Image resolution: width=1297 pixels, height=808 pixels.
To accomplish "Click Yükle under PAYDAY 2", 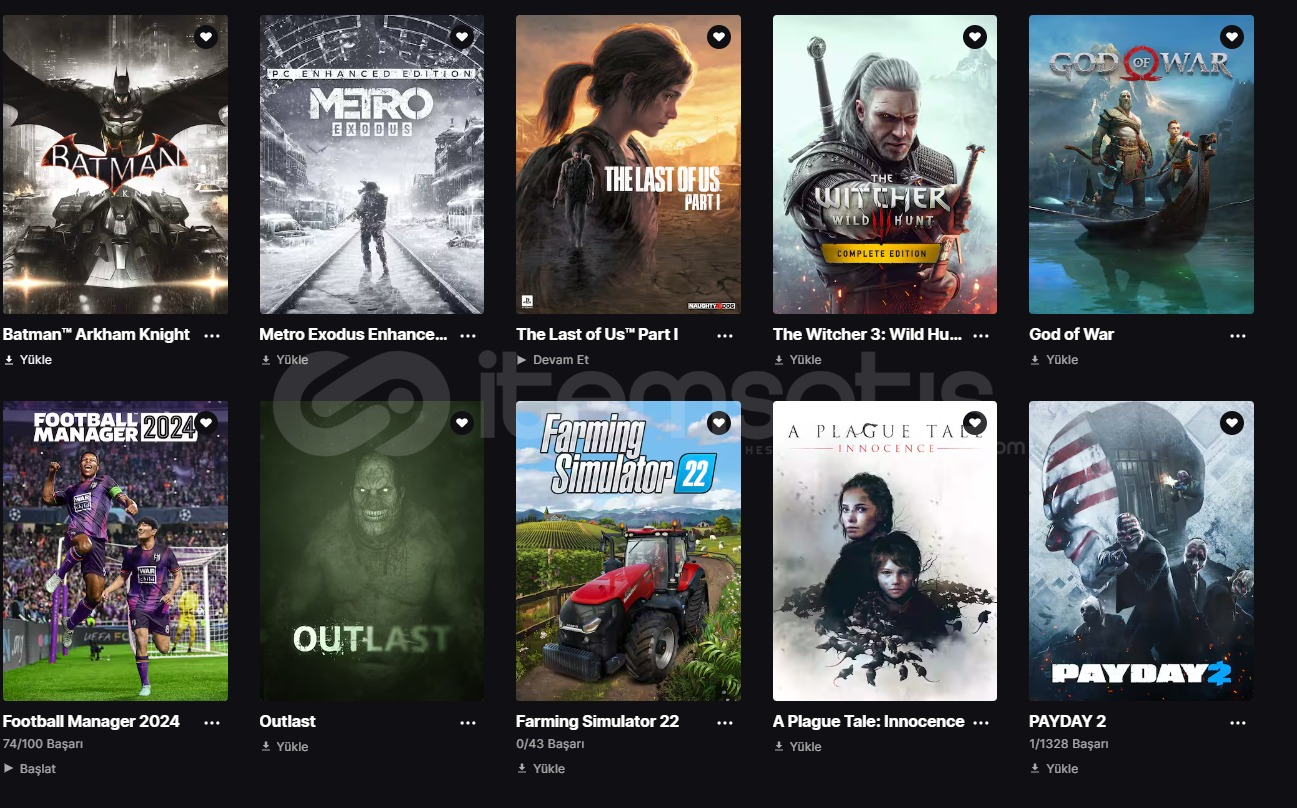I will [x=1062, y=769].
